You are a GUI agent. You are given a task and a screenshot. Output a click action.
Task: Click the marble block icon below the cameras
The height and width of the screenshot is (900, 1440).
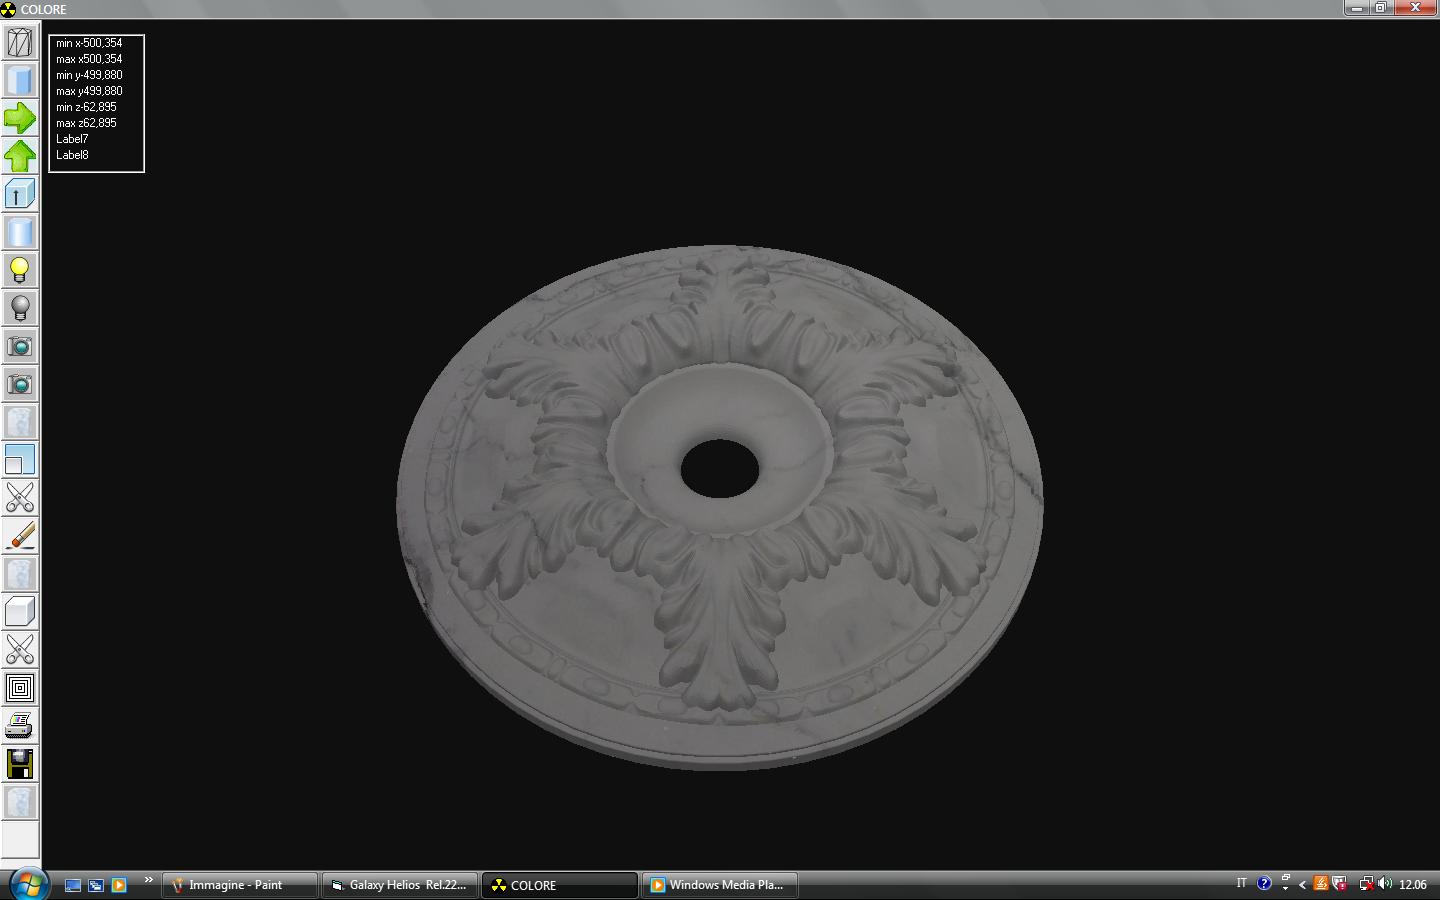pyautogui.click(x=20, y=422)
